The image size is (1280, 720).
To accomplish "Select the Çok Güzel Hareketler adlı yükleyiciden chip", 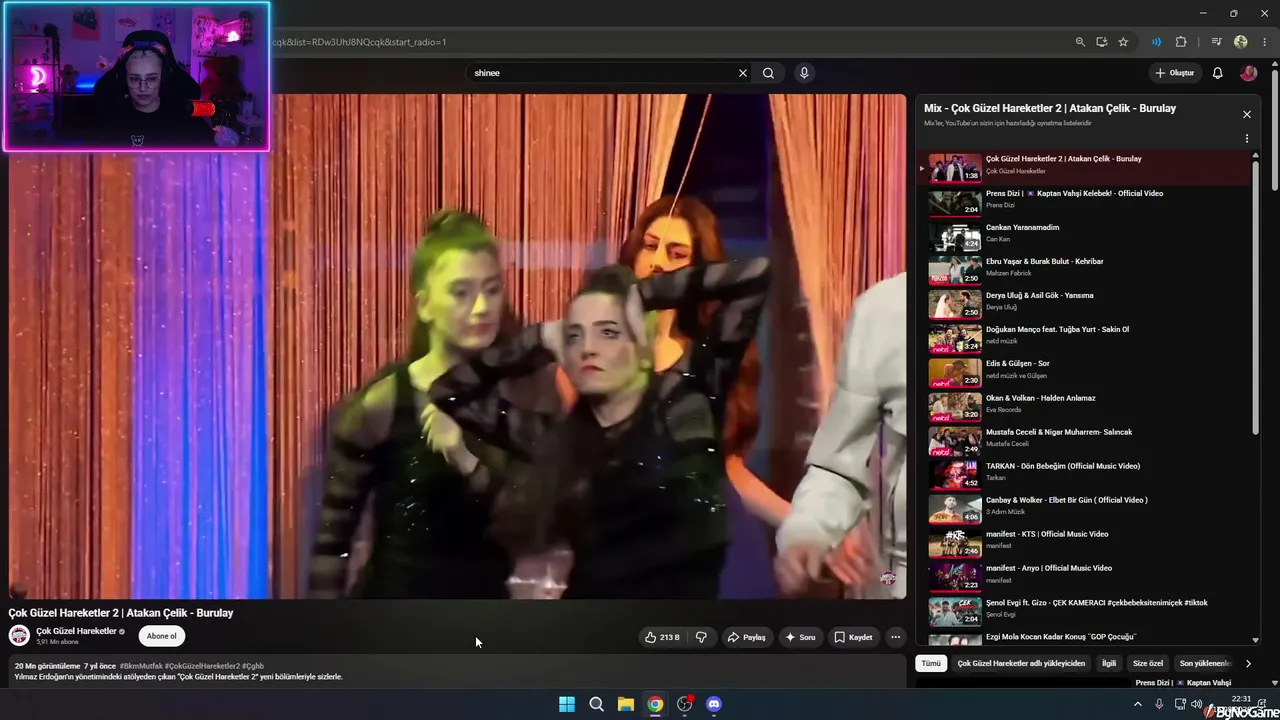I will coord(1021,663).
